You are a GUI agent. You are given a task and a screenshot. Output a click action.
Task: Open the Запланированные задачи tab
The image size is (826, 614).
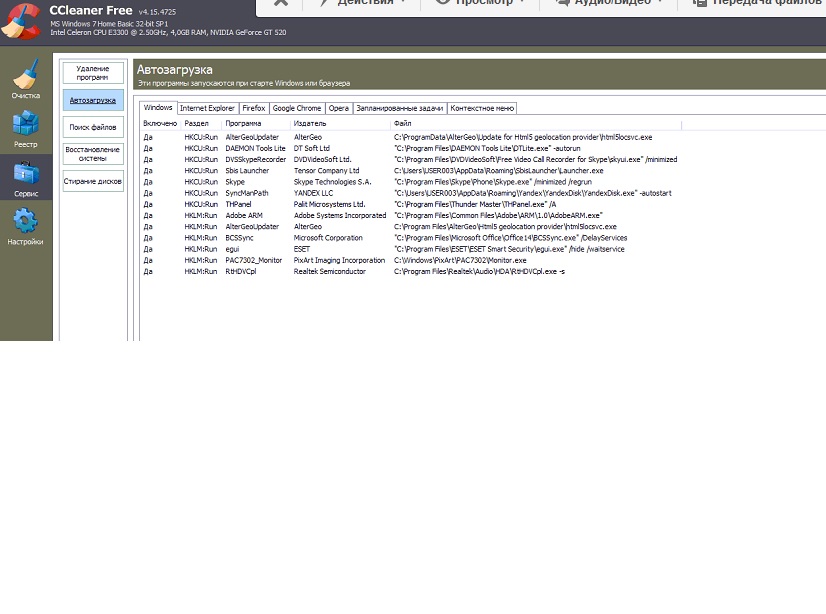[x=400, y=108]
